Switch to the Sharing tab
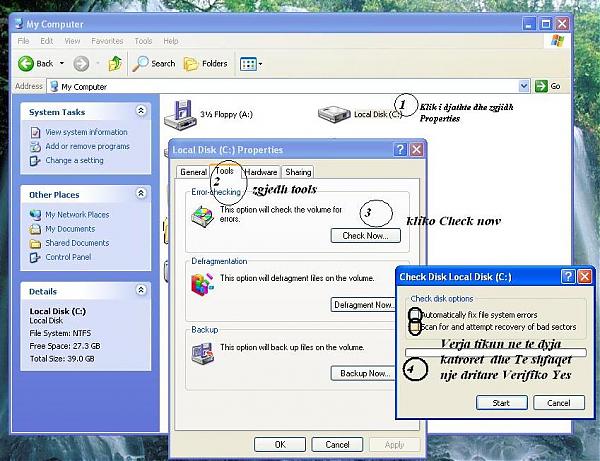This screenshot has height=461, width=600. pos(298,172)
